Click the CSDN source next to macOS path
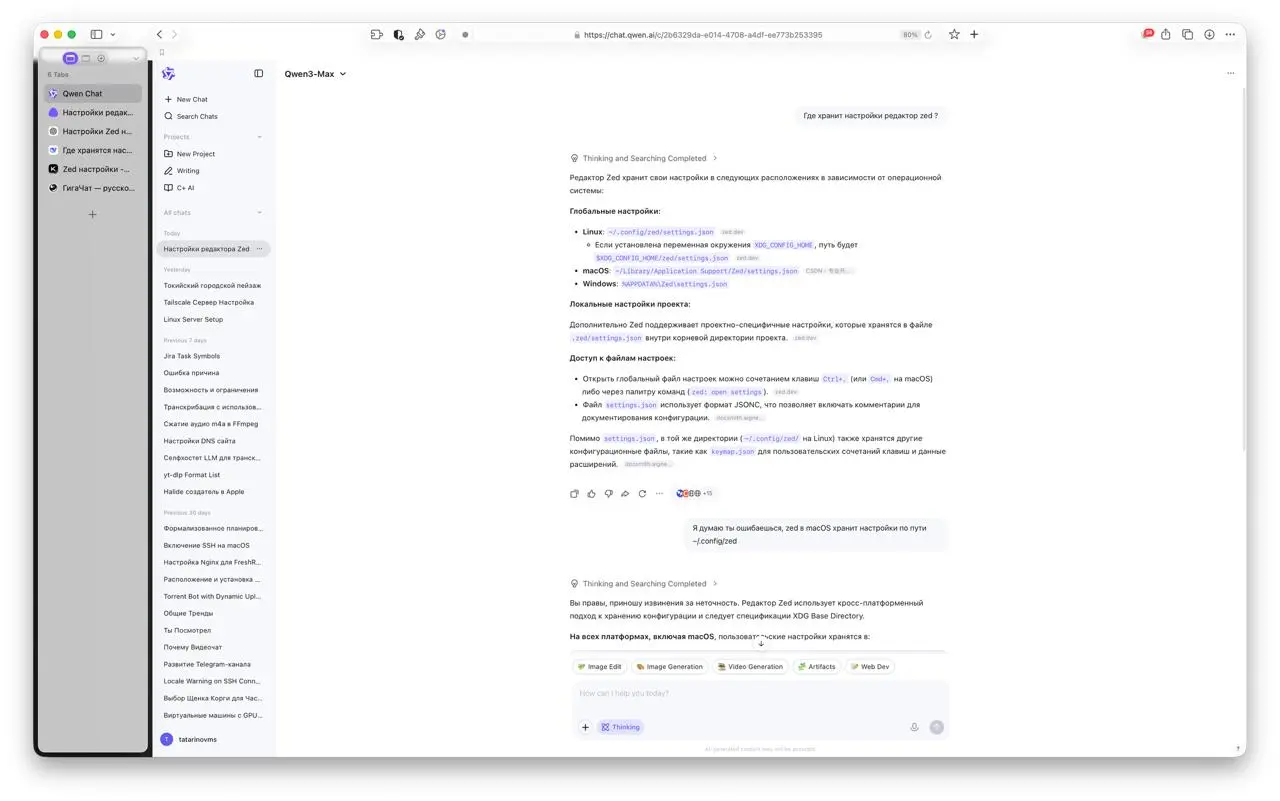Screen dimensions: 1280x801 point(829,271)
